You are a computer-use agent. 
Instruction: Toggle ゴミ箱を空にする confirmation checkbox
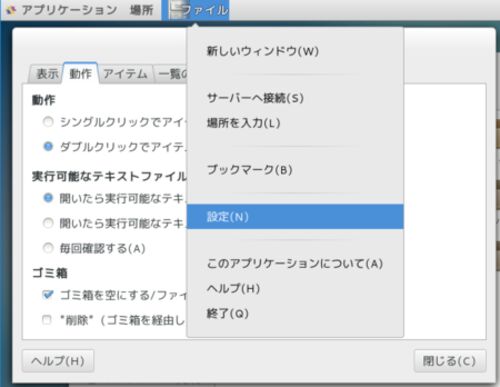(x=47, y=295)
